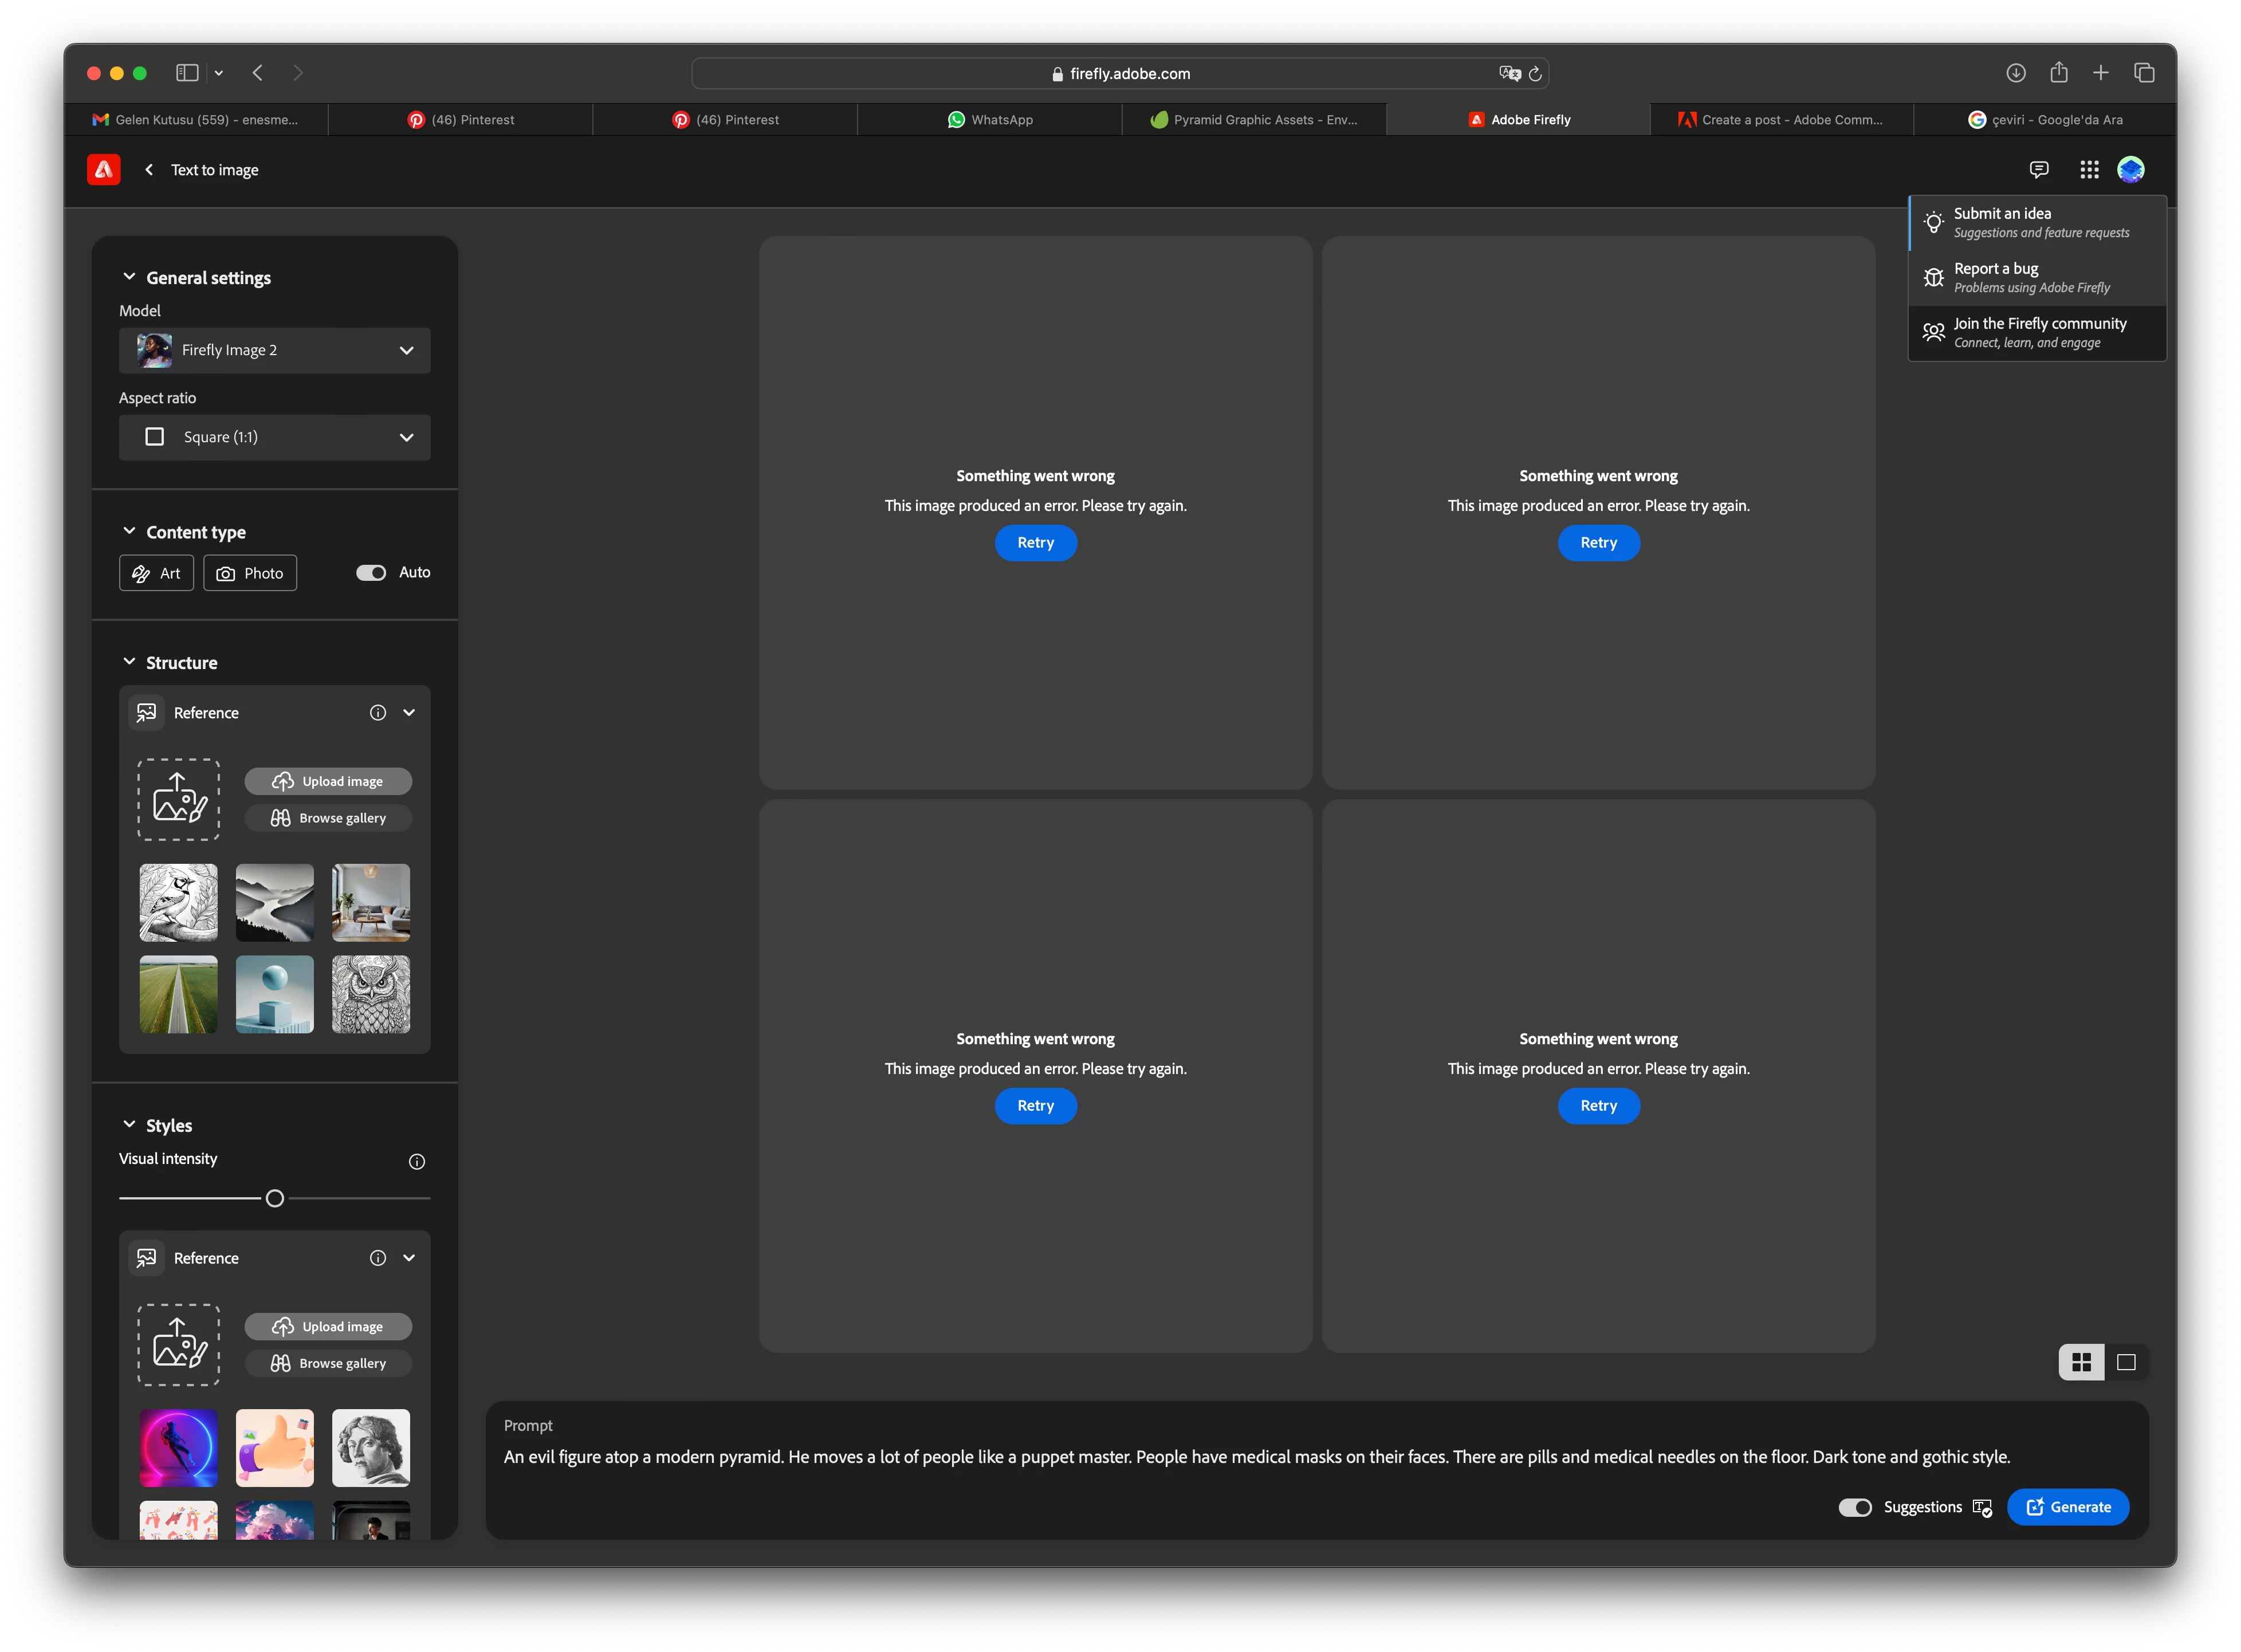This screenshot has height=1652, width=2241.
Task: Disable the Suggestions toggle
Action: (1855, 1508)
